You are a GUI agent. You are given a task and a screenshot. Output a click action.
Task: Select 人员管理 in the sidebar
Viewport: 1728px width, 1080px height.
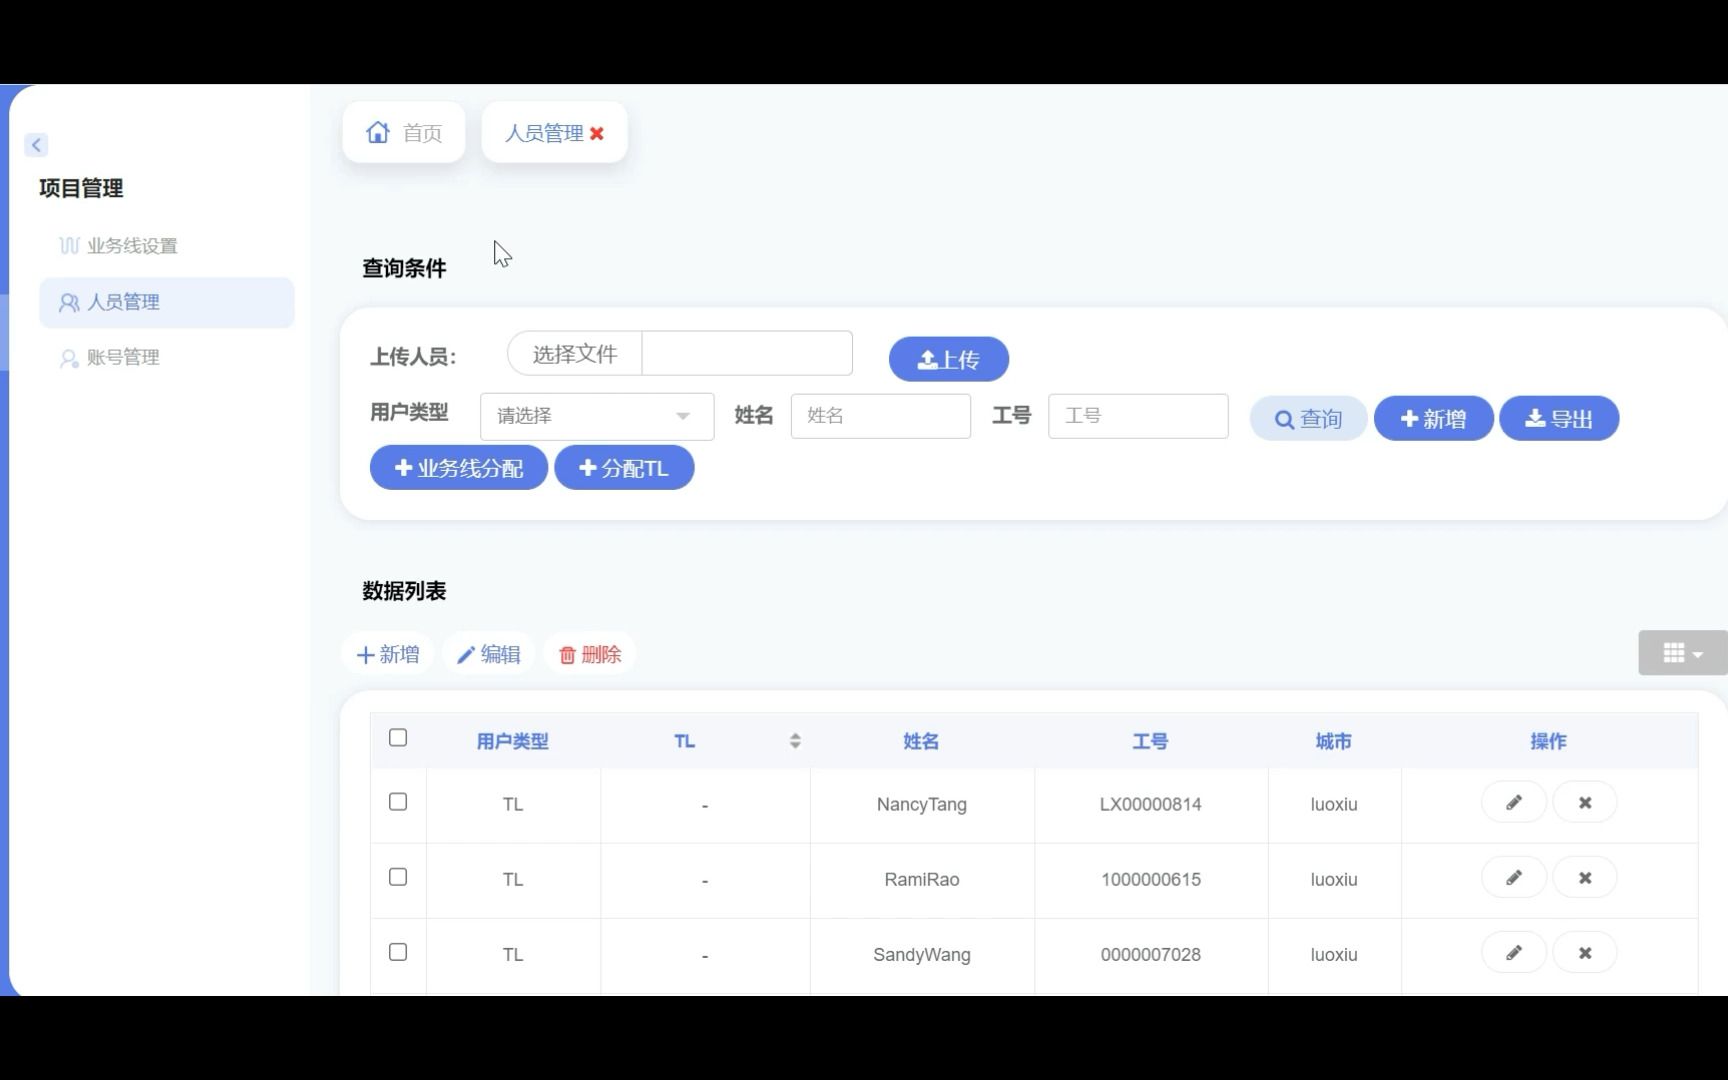pyautogui.click(x=167, y=302)
